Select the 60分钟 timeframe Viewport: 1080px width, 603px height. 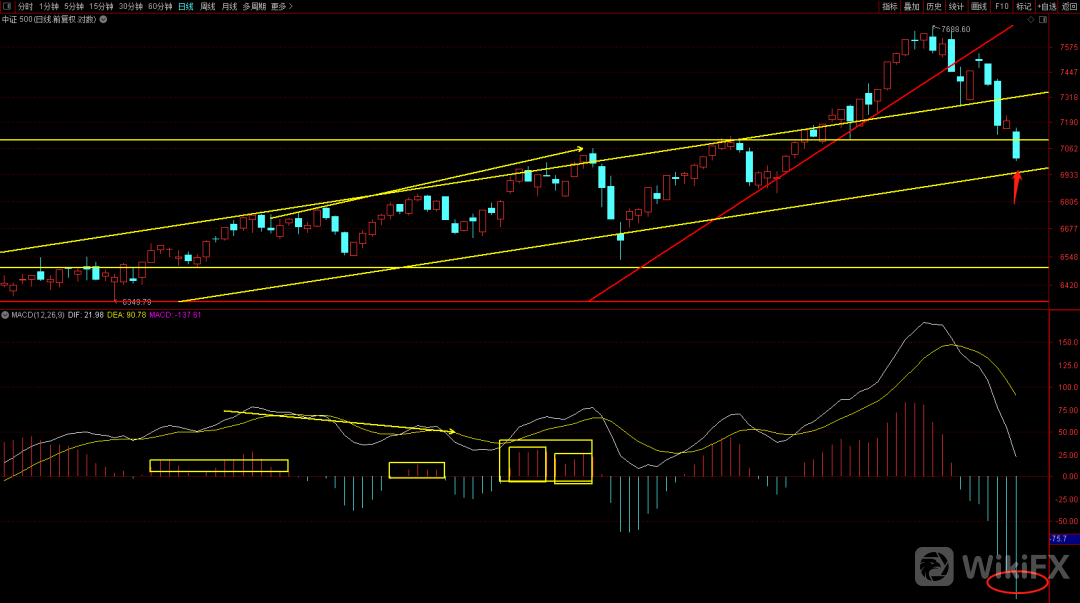[x=160, y=6]
